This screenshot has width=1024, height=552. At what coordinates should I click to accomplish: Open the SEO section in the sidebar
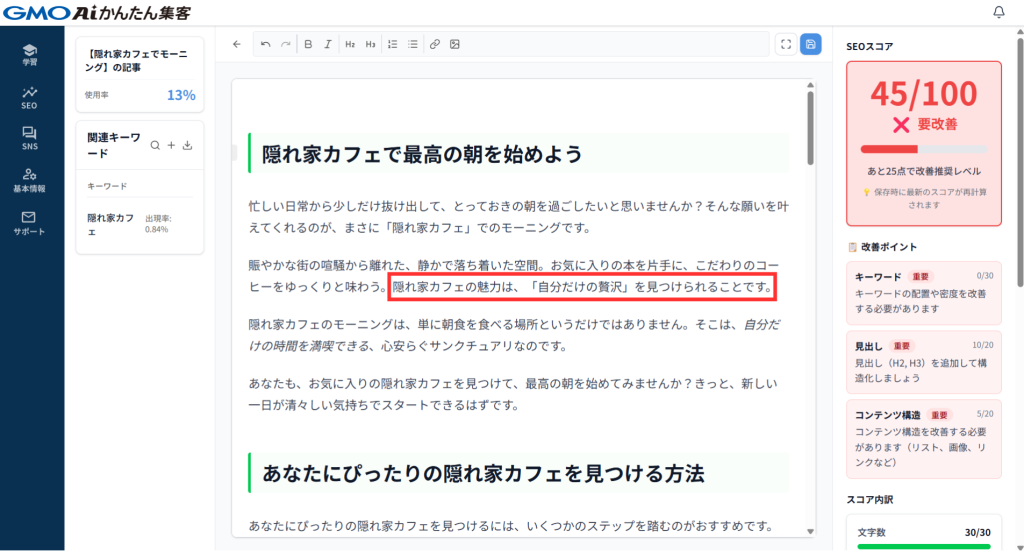[x=29, y=97]
